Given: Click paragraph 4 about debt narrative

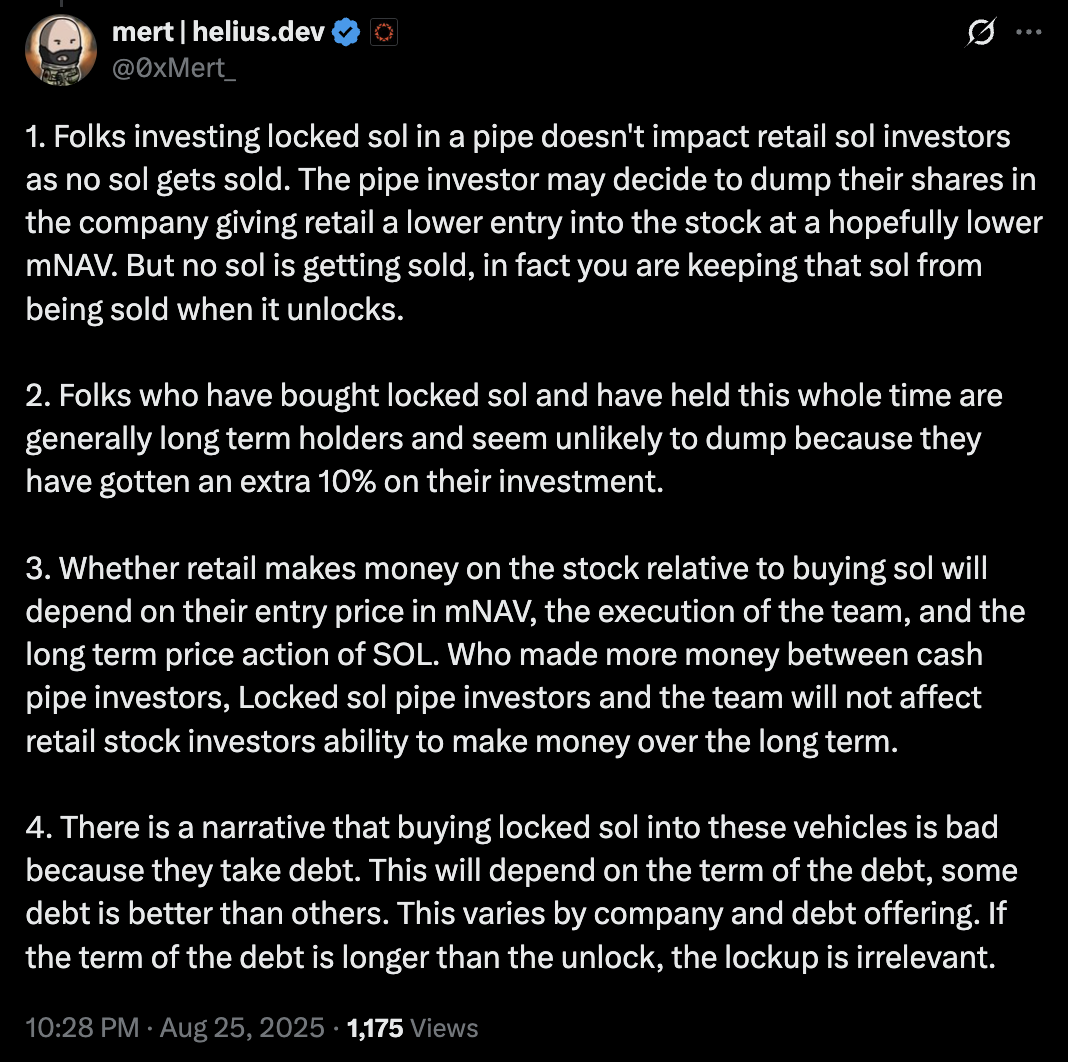Looking at the screenshot, I should [520, 892].
